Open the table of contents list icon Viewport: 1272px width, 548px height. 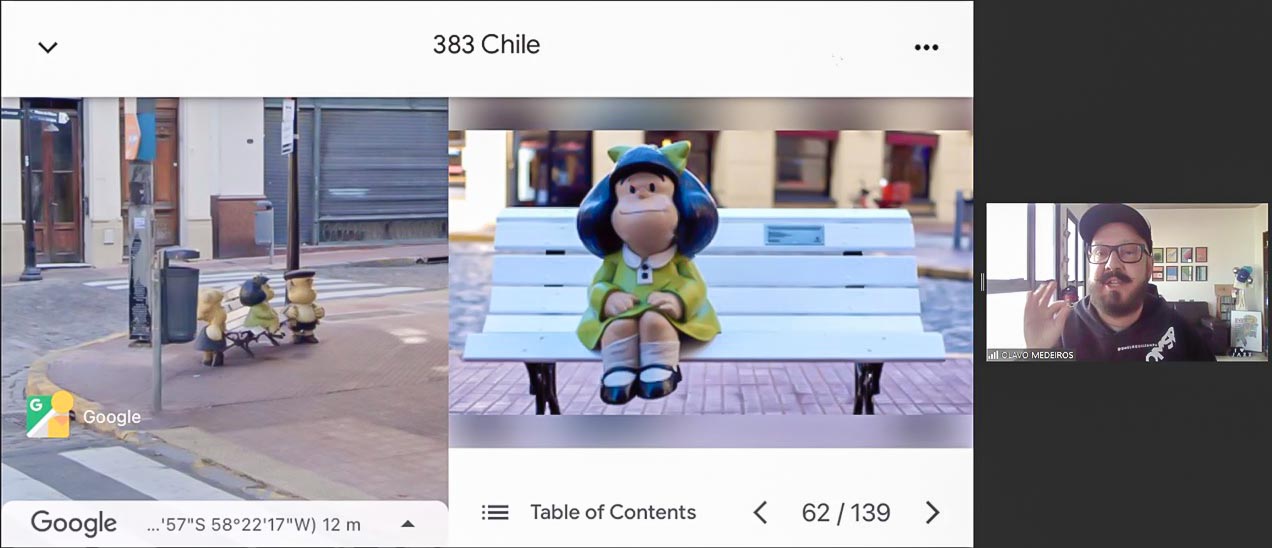point(495,513)
